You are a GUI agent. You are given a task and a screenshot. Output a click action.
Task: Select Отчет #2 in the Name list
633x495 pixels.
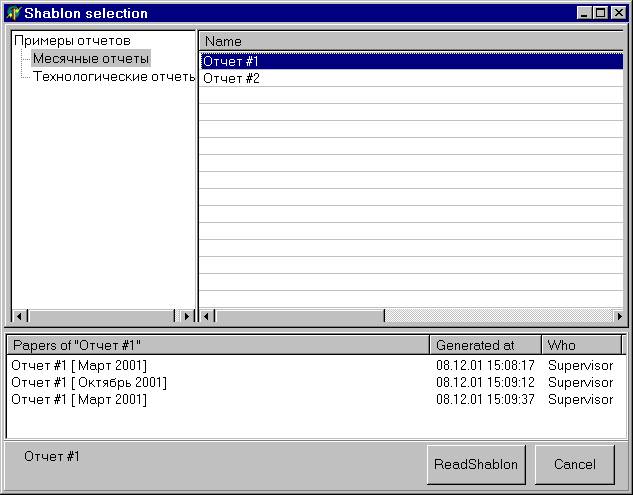[232, 78]
